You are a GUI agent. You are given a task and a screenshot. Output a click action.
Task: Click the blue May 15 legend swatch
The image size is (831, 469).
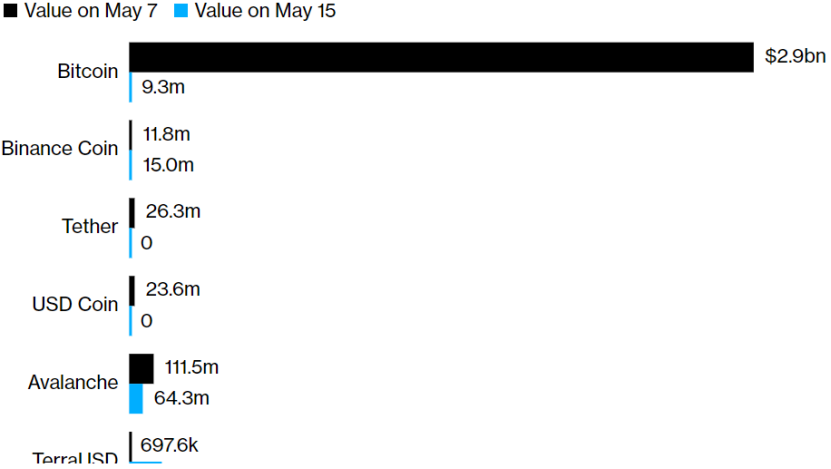(x=181, y=12)
